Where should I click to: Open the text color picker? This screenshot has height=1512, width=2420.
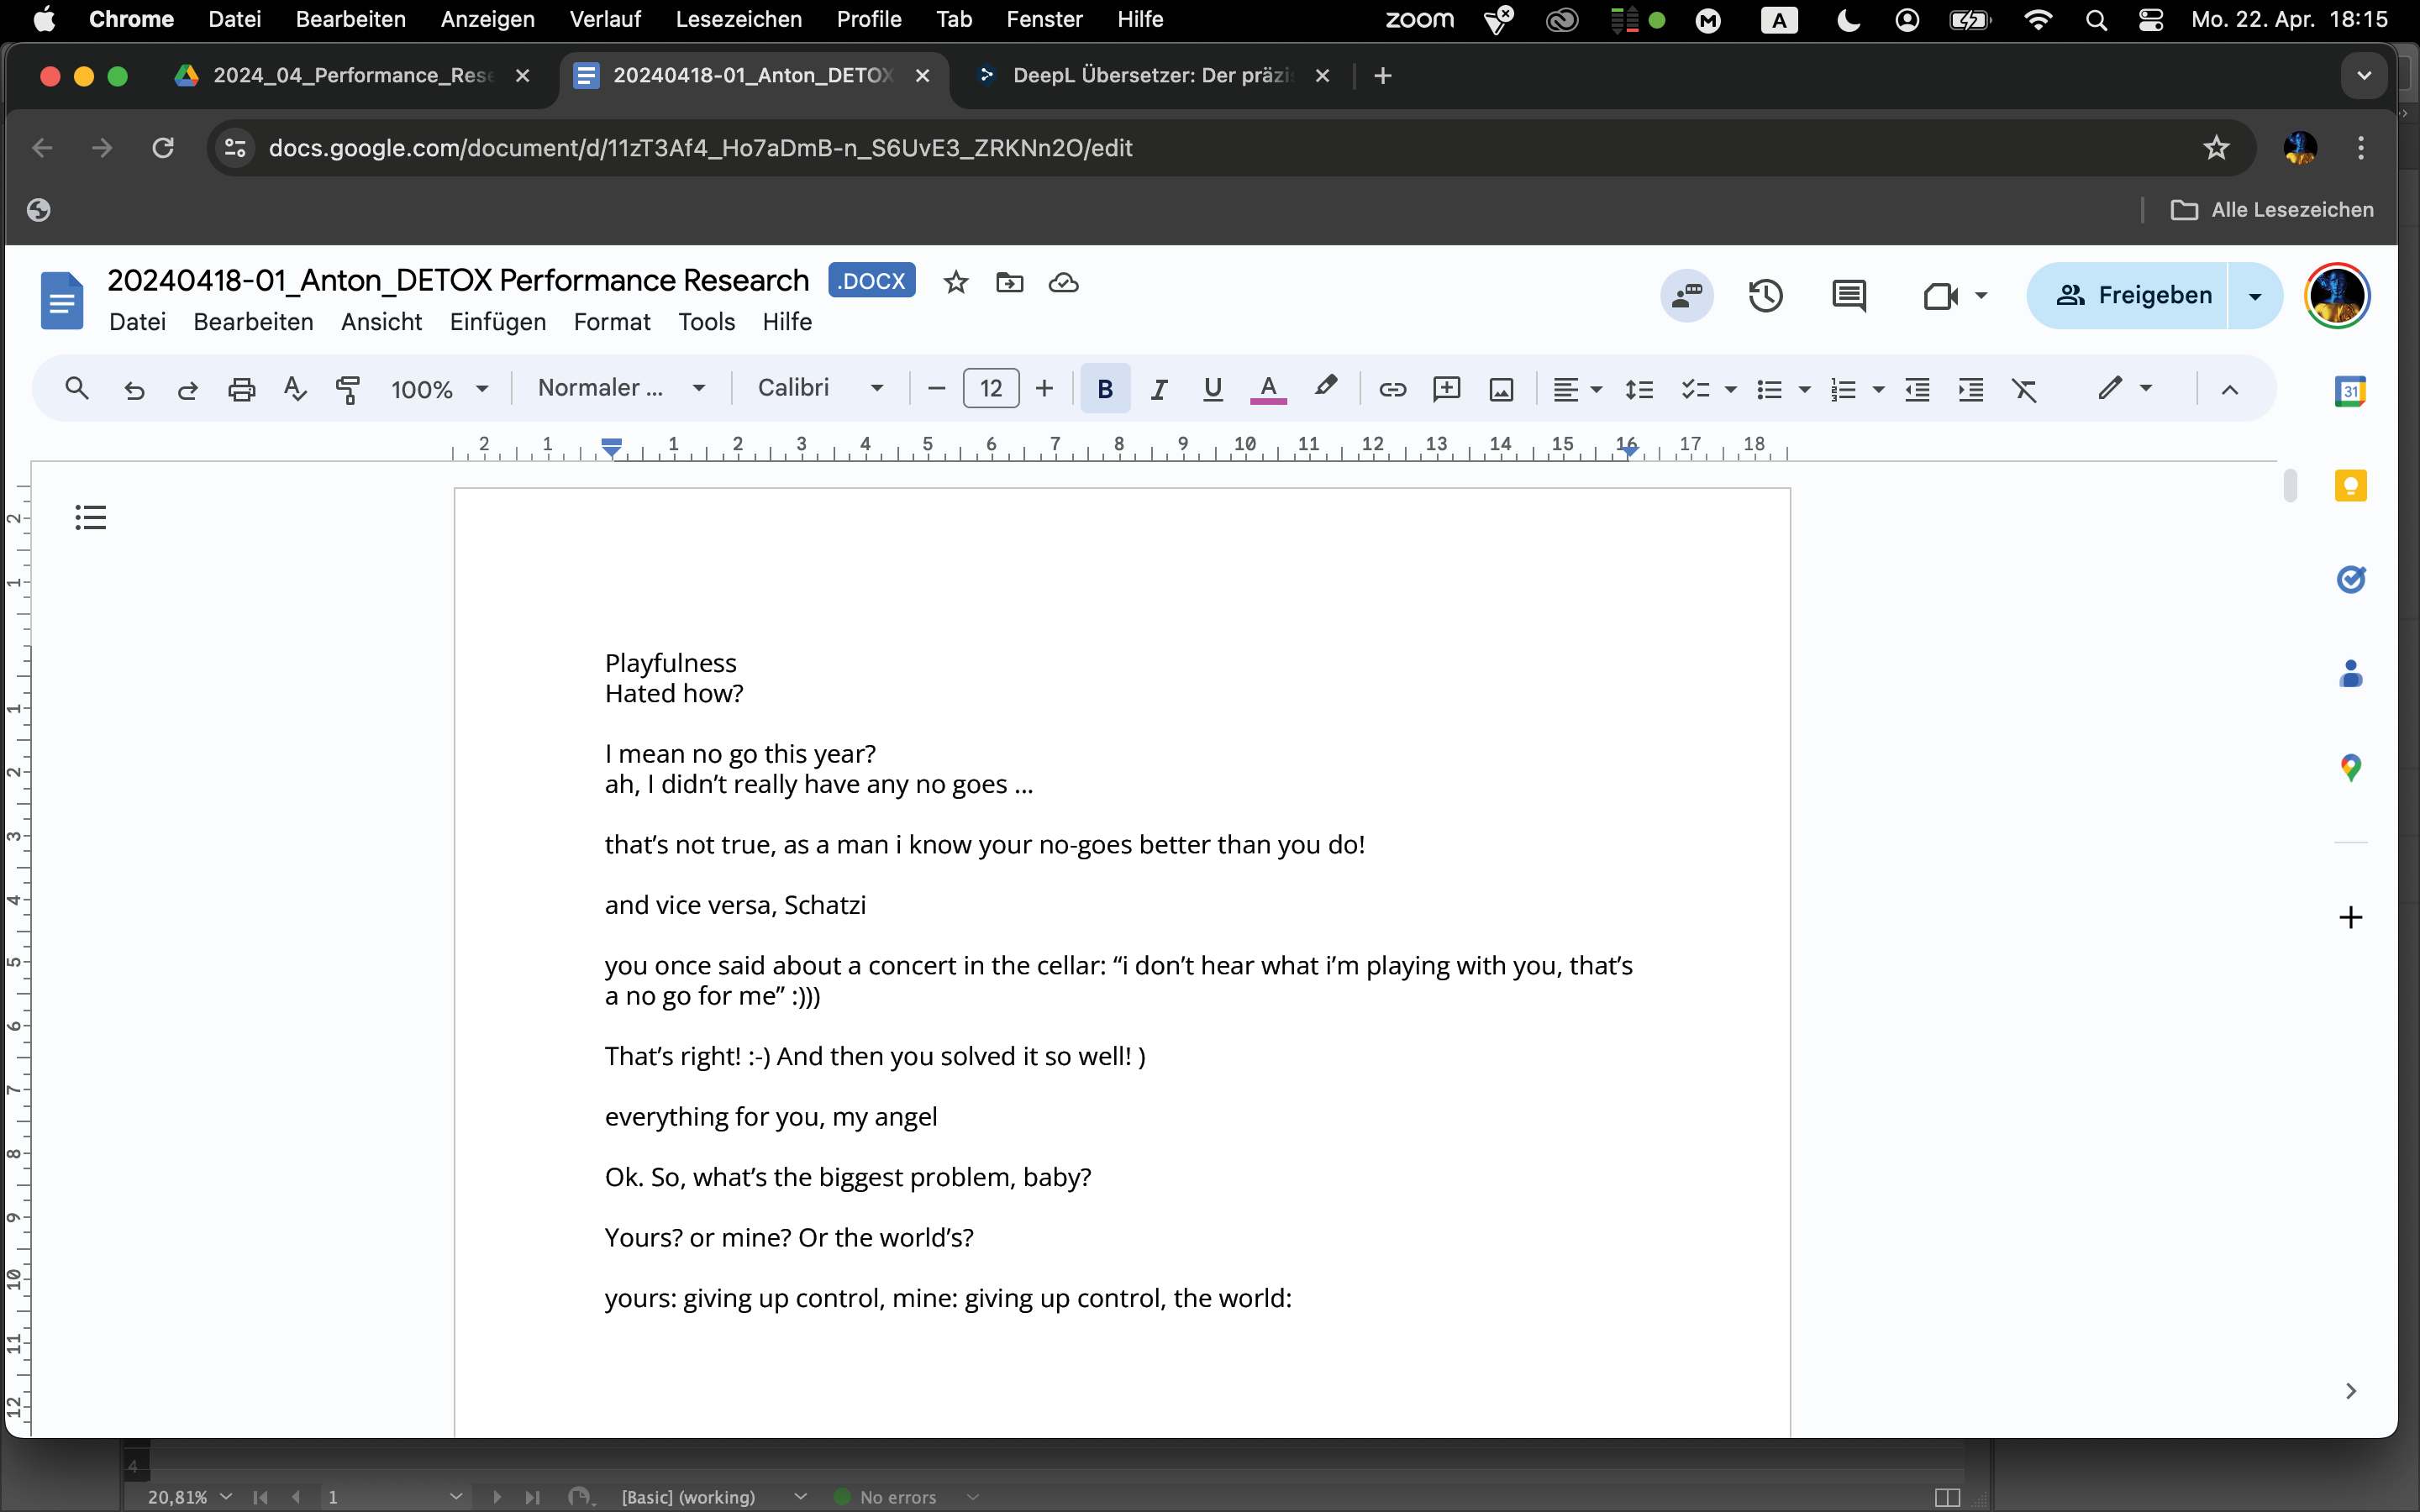[x=1268, y=389]
